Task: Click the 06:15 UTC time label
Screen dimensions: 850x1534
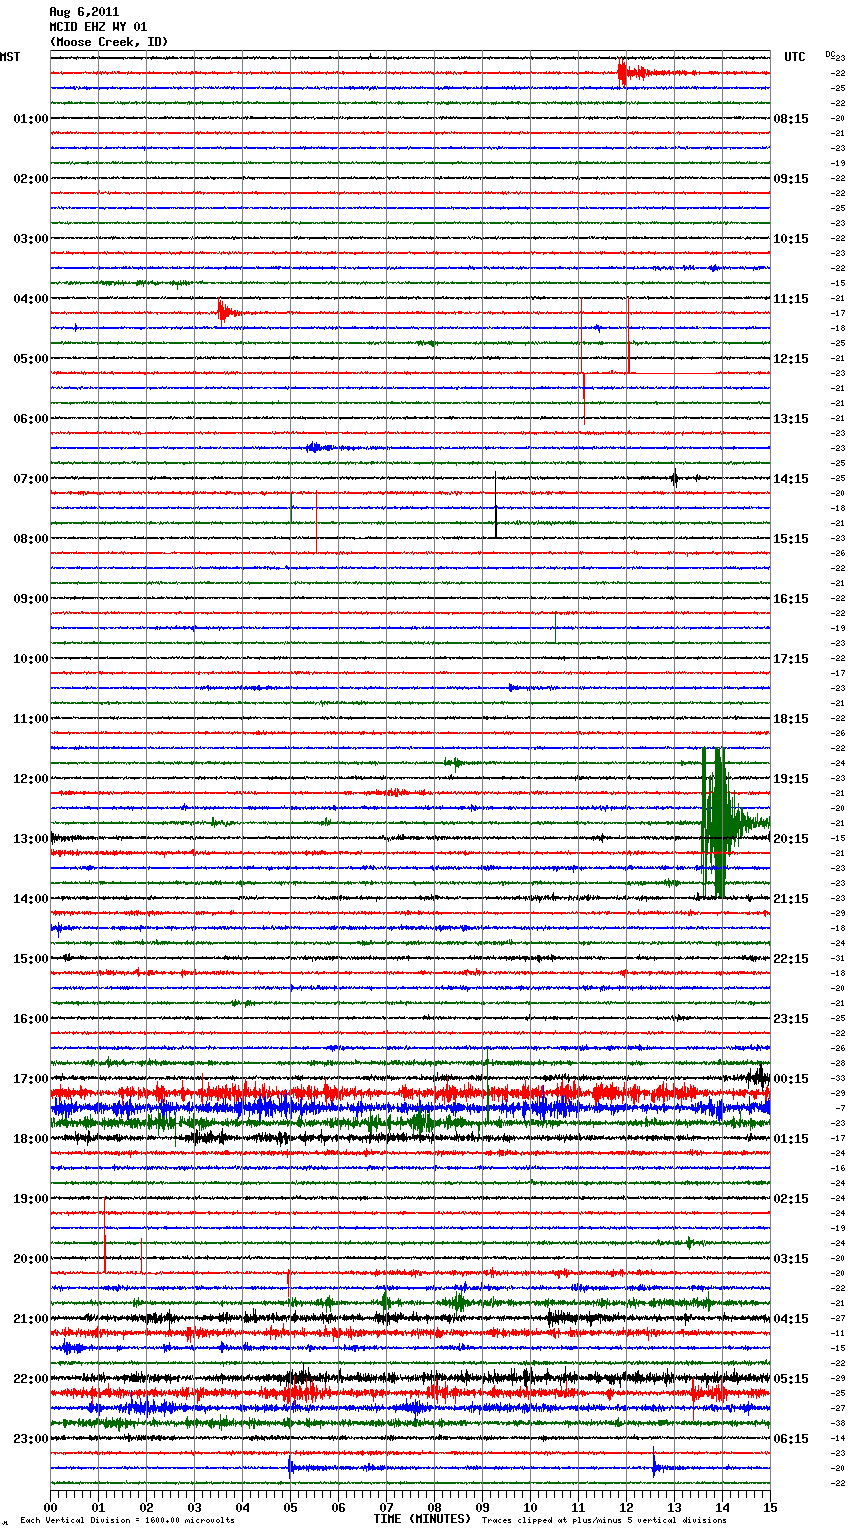Action: point(791,1439)
